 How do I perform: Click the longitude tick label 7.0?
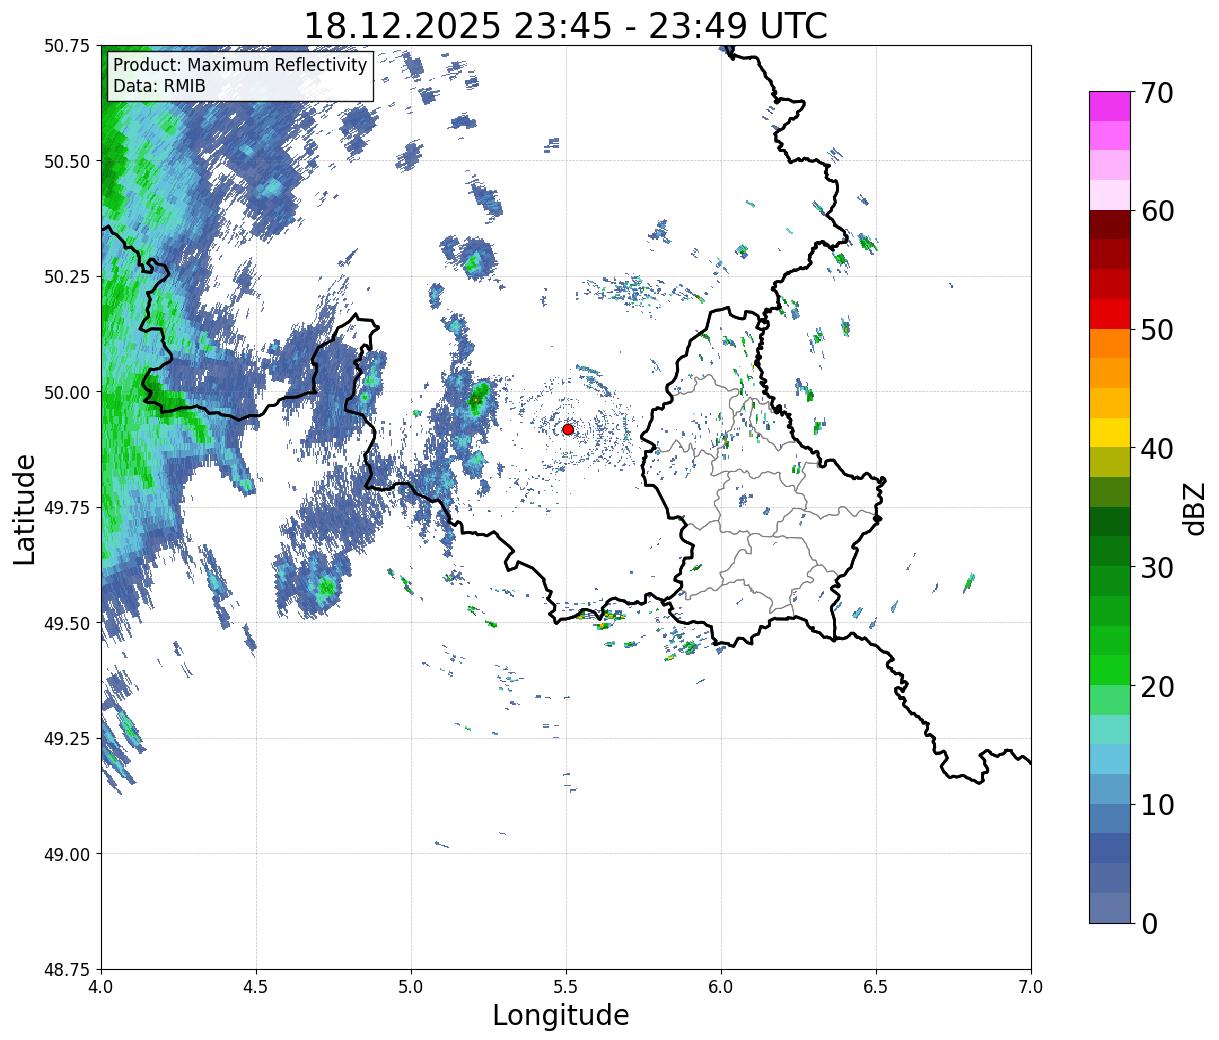tap(1031, 987)
